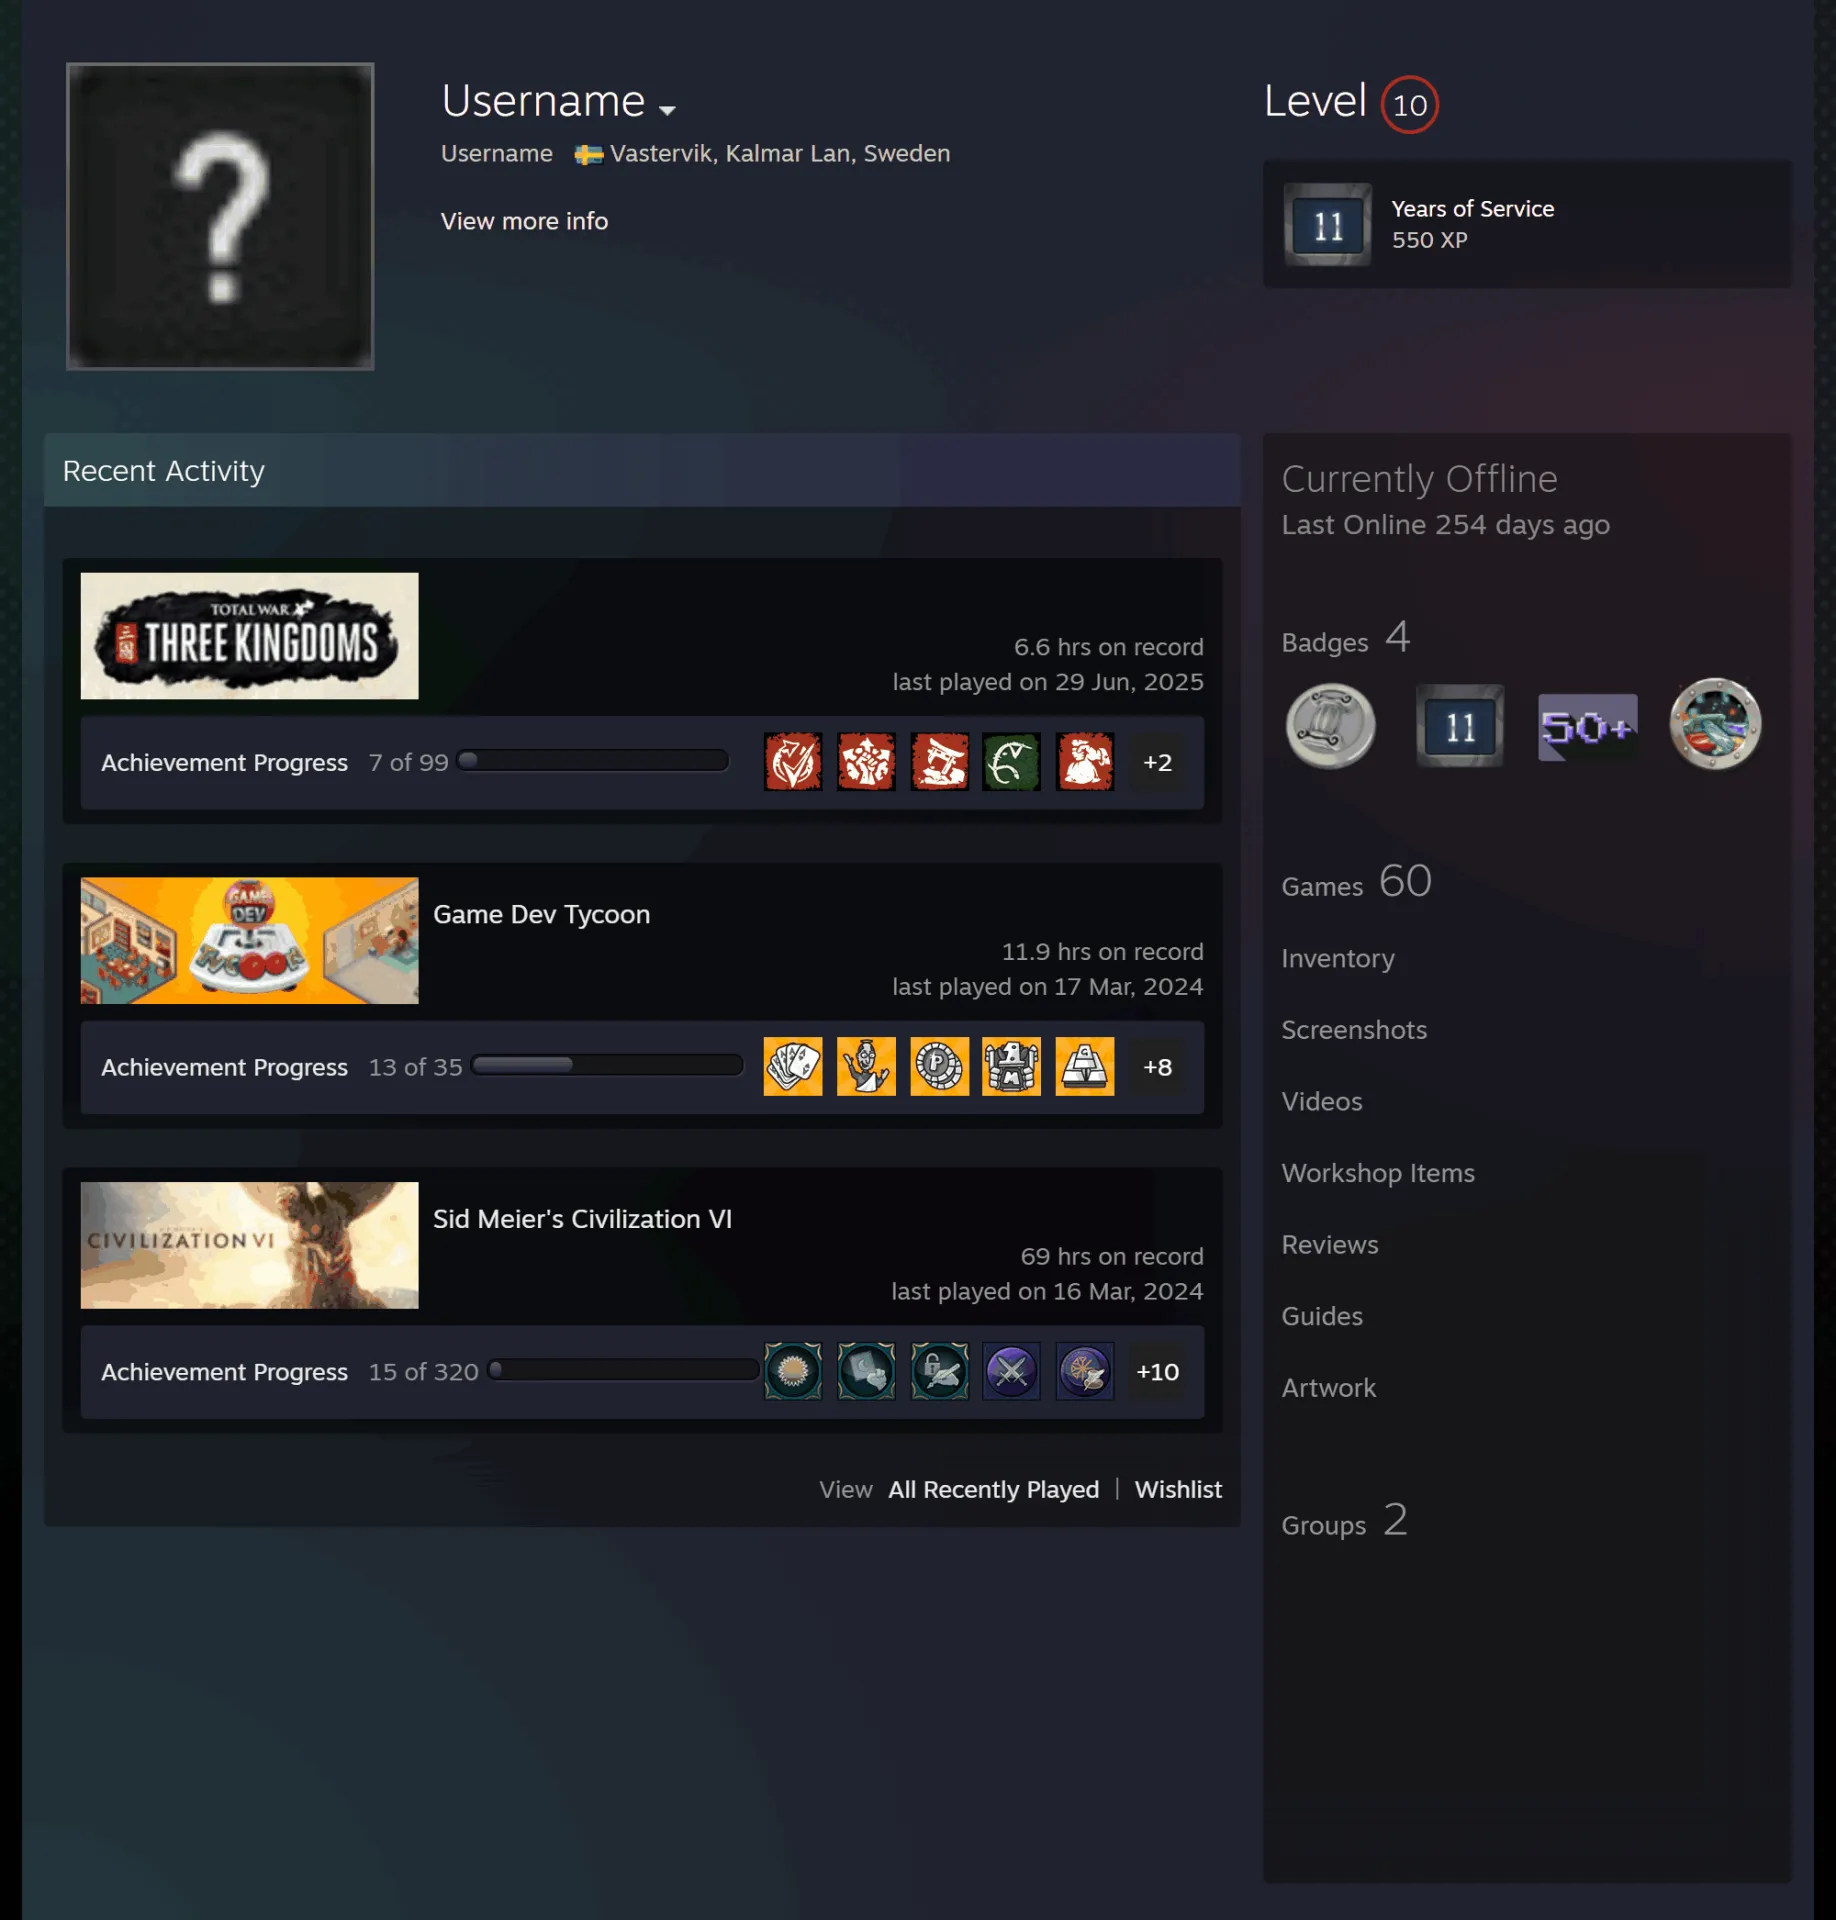Expand the +2 Three Kingdoms achievements
Viewport: 1836px width, 1920px height.
pos(1157,762)
